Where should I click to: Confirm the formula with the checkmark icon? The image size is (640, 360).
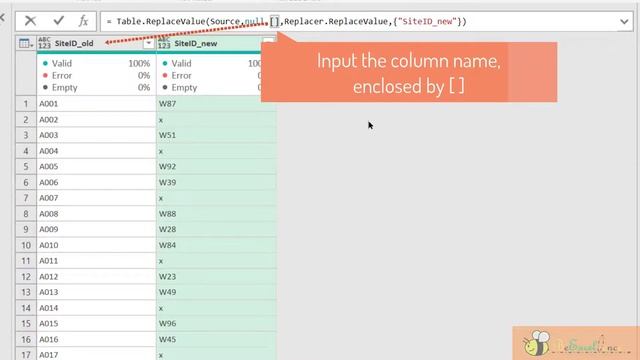pos(58,20)
